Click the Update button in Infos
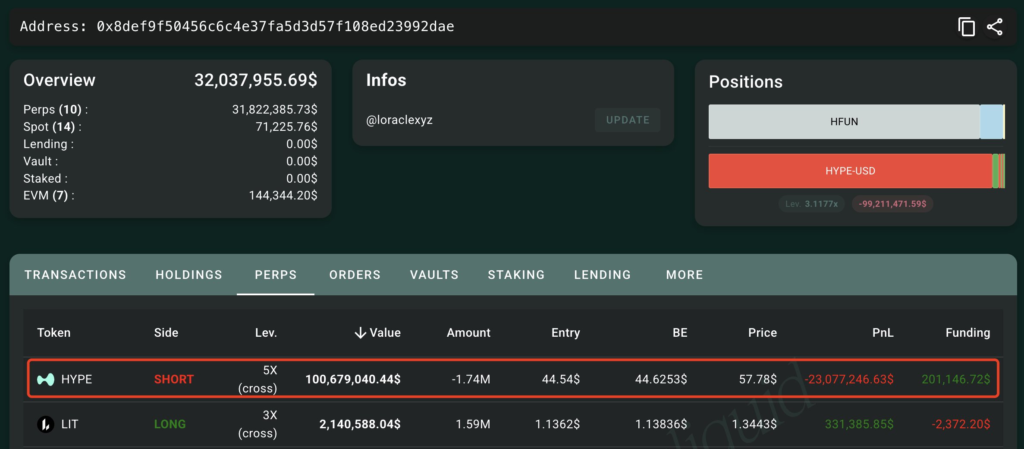 click(x=628, y=120)
